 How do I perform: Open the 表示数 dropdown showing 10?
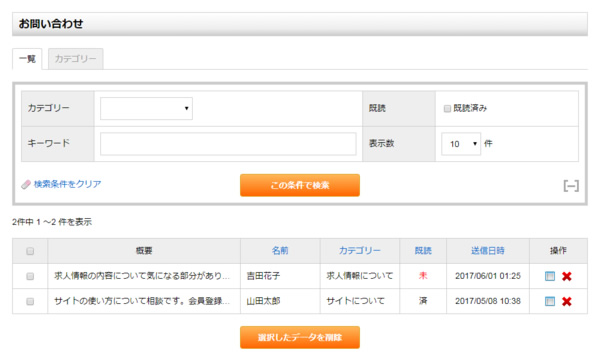pos(461,144)
